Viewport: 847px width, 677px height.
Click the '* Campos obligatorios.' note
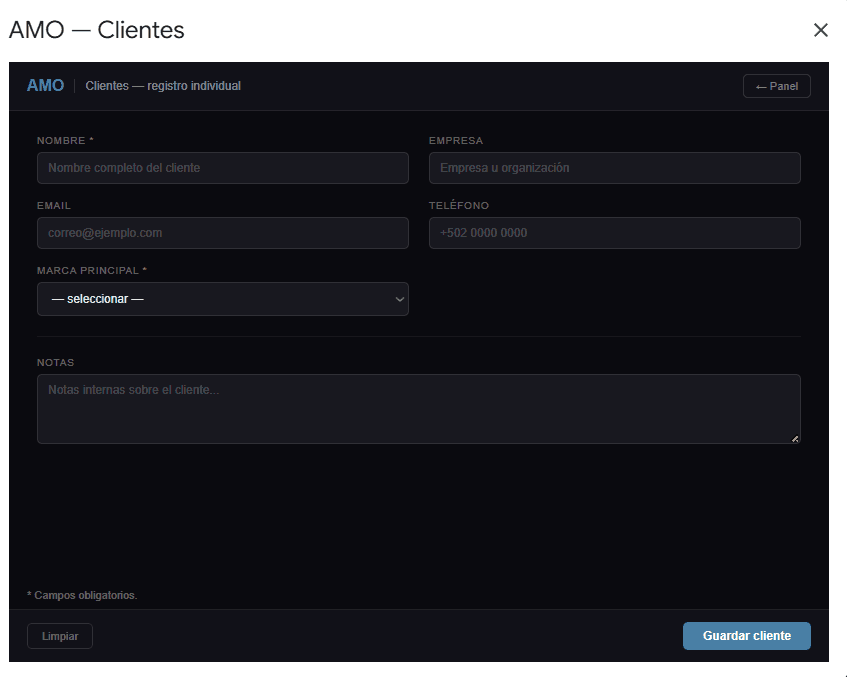point(82,595)
